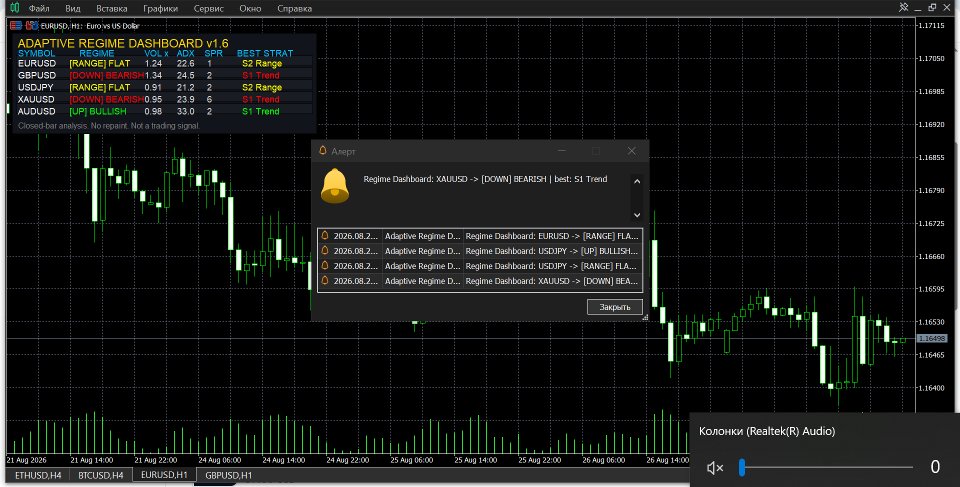Open the Сервис menu
Image resolution: width=960 pixels, height=487 pixels.
209,9
